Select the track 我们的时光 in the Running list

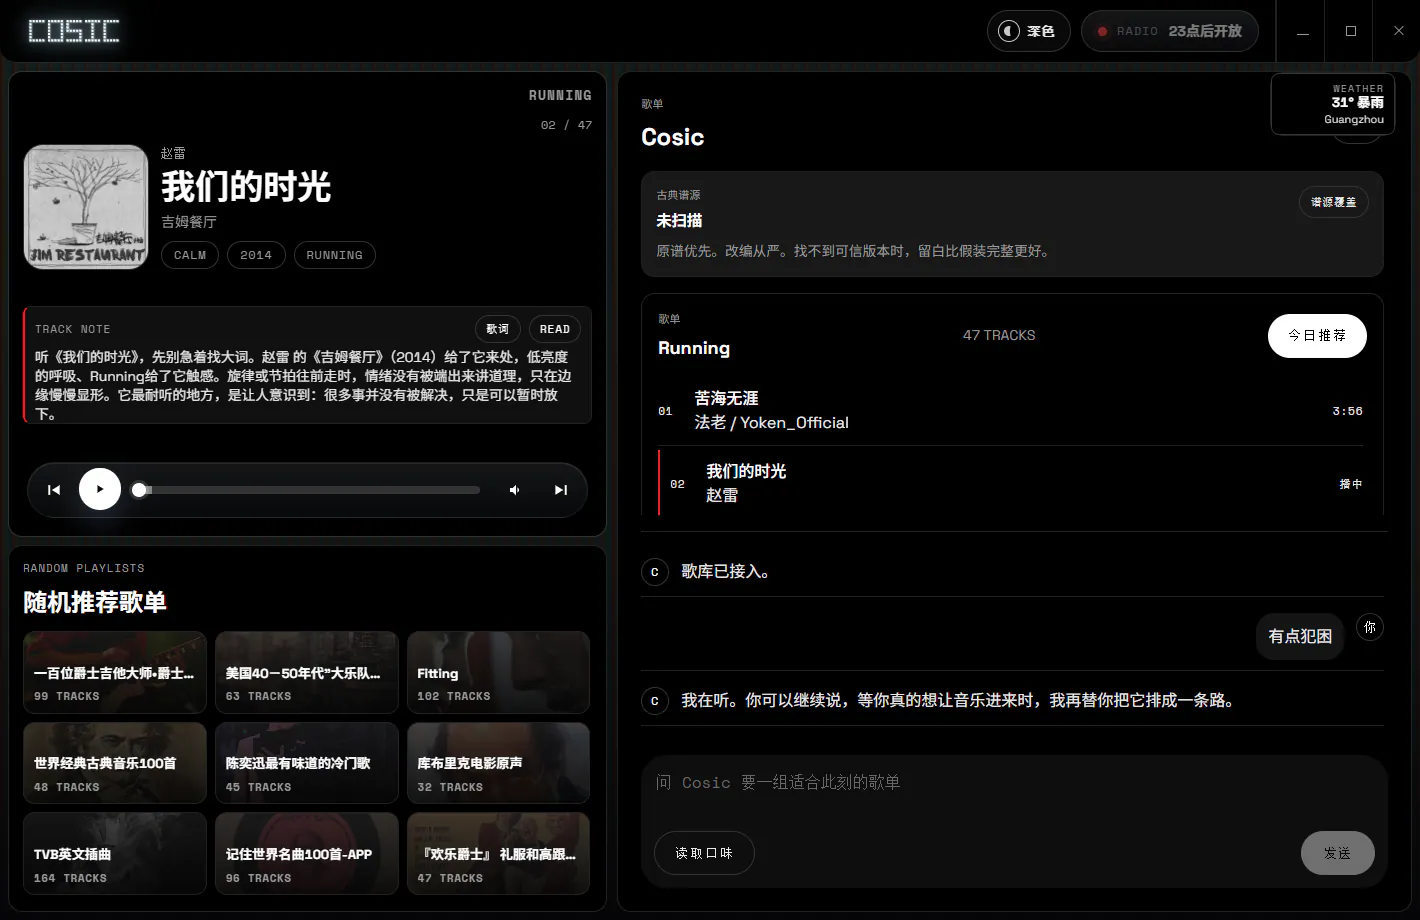pos(1010,483)
